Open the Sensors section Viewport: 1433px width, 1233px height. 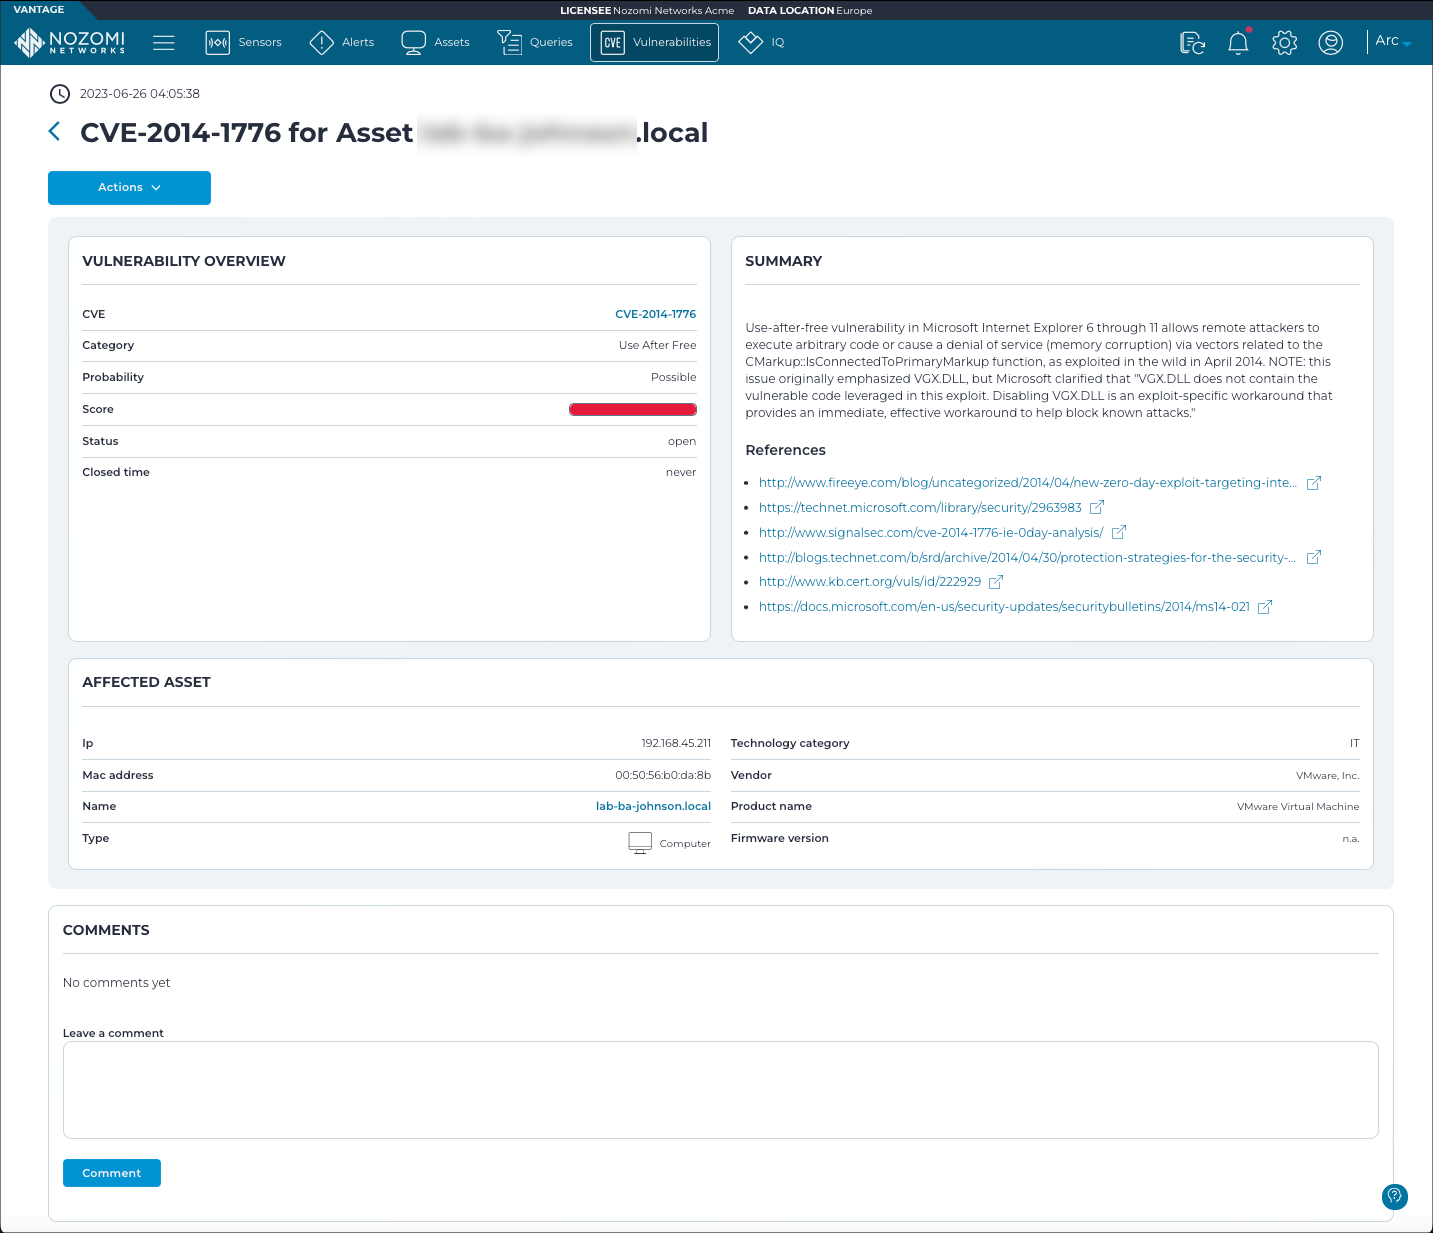(x=244, y=42)
